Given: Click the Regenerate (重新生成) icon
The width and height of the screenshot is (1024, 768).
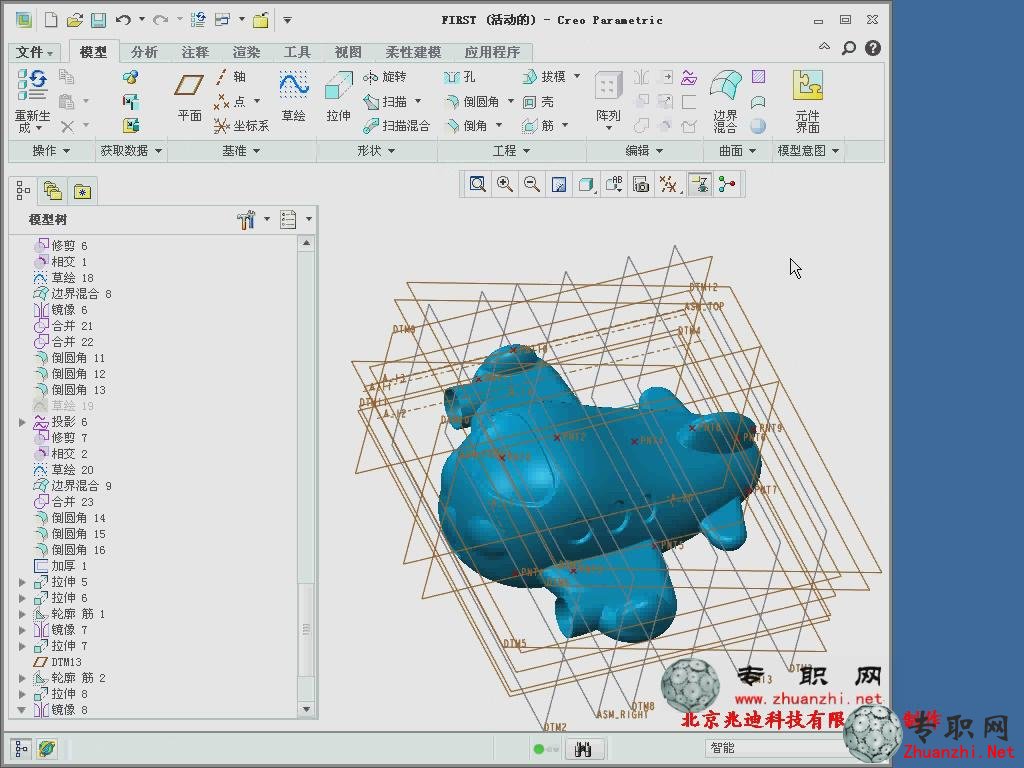Looking at the screenshot, I should click(x=31, y=85).
